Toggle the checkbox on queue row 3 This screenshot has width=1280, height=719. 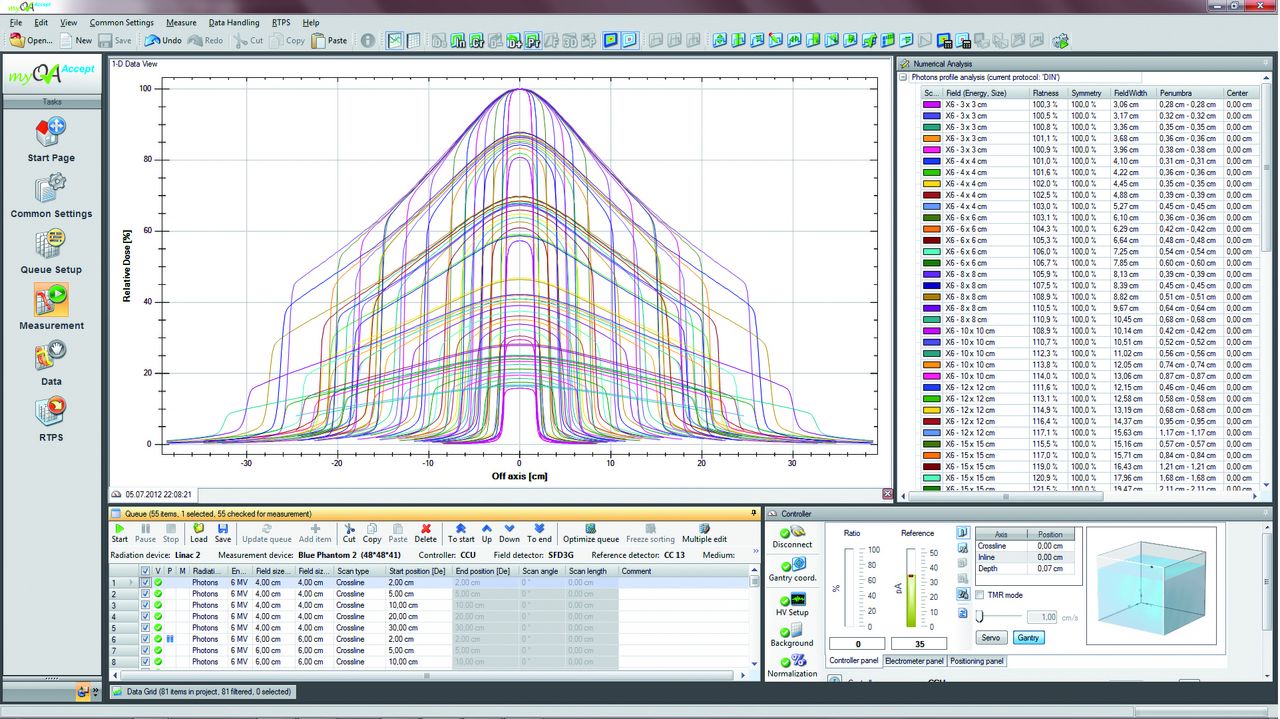145,604
